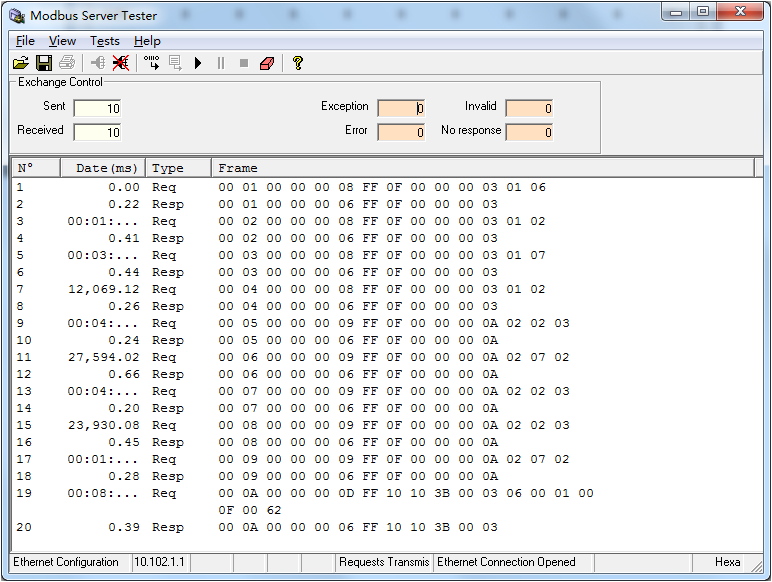Viewport: 772px width, 582px height.
Task: Stop the exchange with the Stop icon
Action: coord(244,63)
